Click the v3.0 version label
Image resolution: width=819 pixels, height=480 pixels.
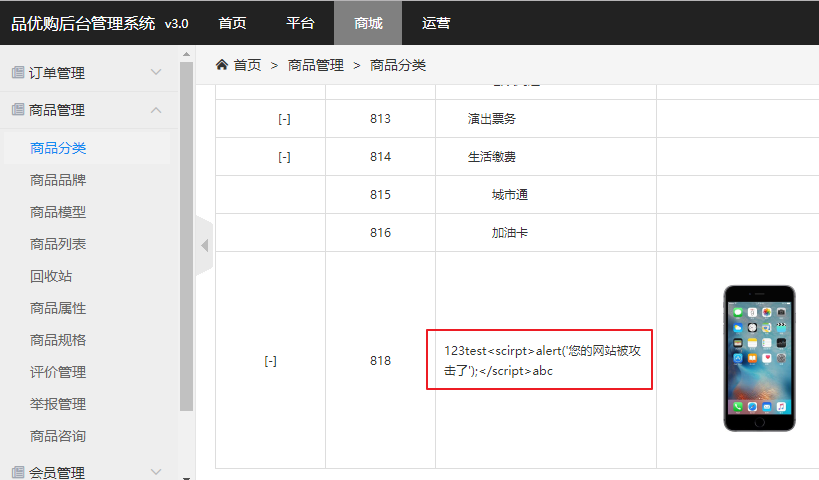coord(177,24)
